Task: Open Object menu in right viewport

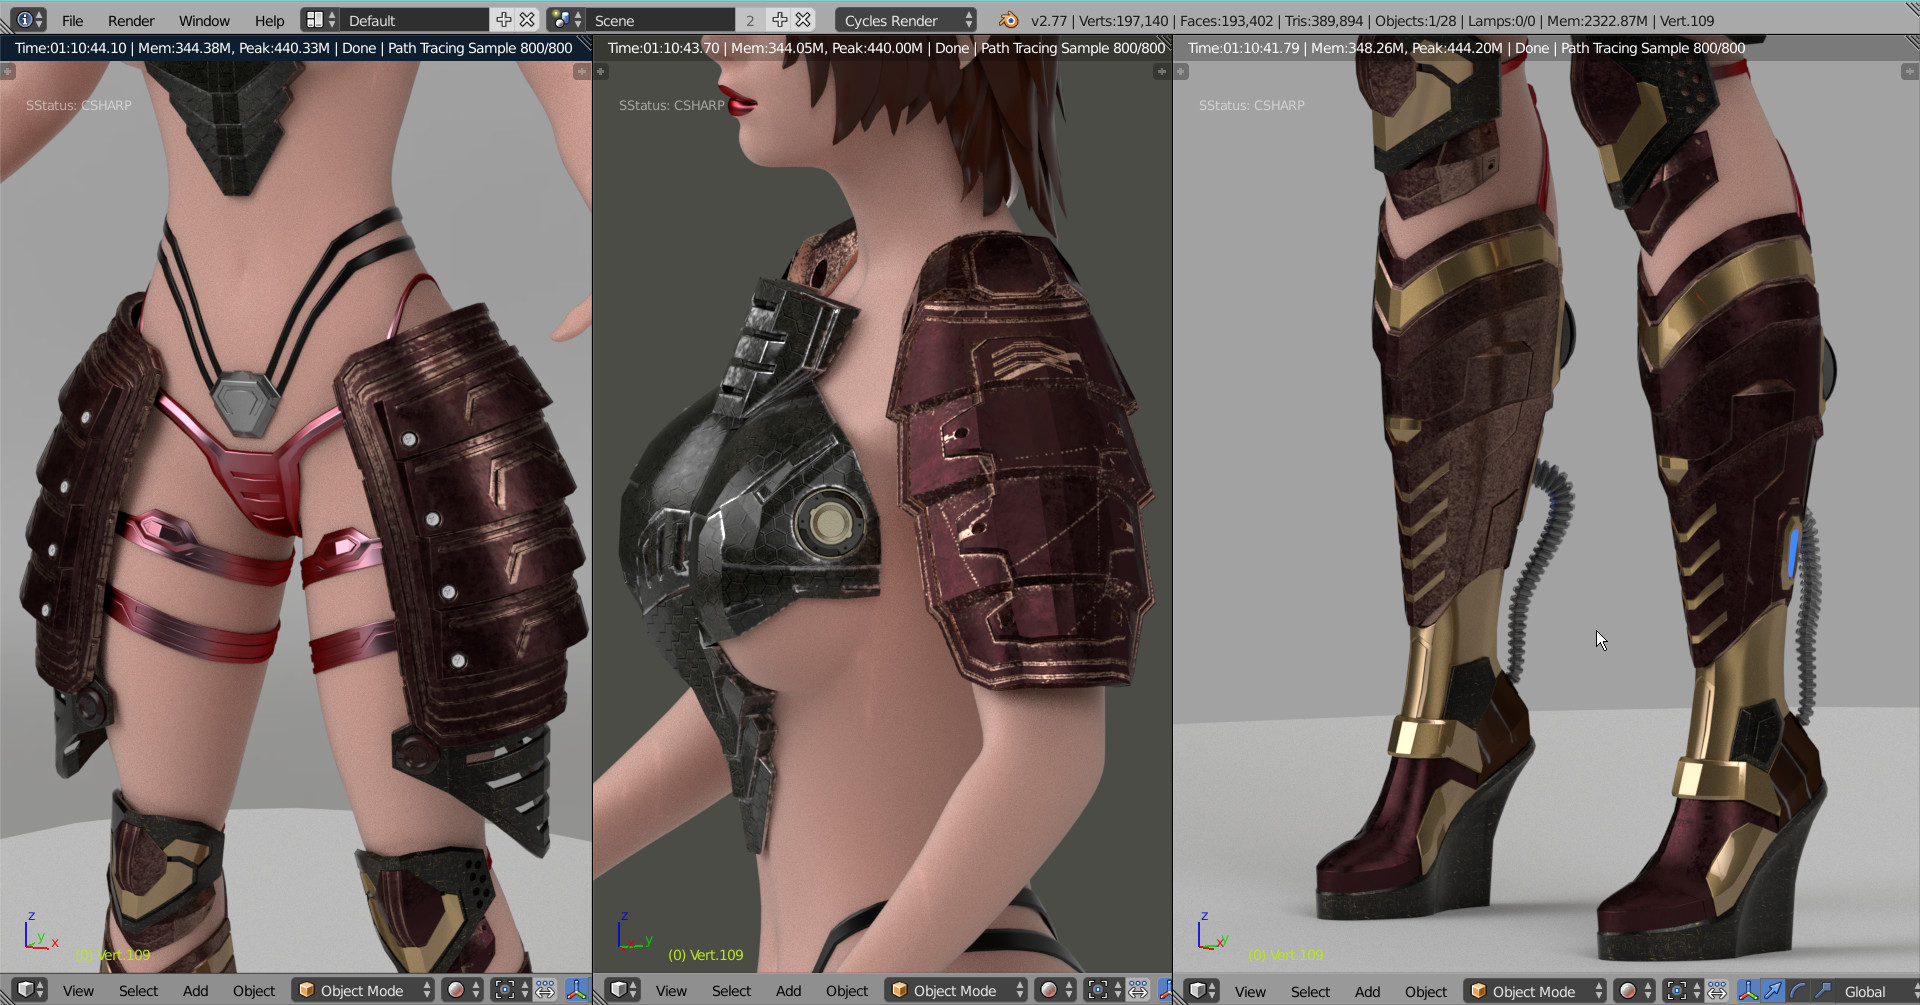Action: [1426, 990]
